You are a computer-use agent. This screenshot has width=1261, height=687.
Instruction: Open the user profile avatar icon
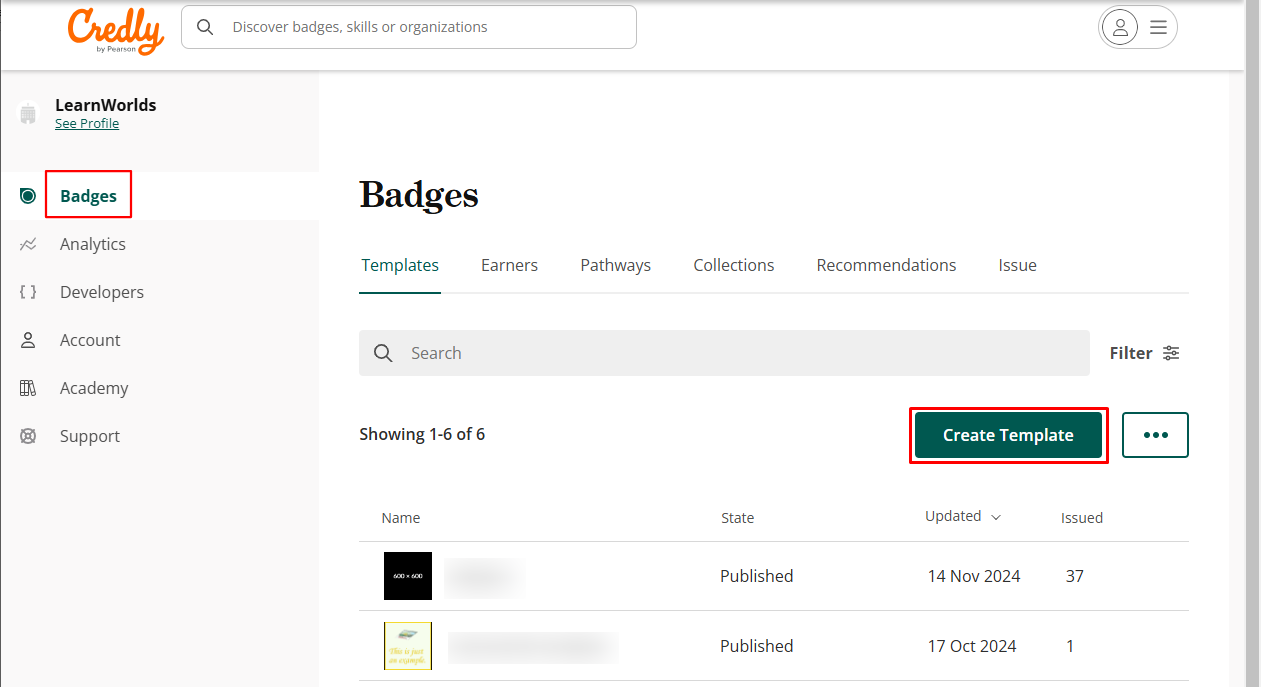pyautogui.click(x=1120, y=27)
